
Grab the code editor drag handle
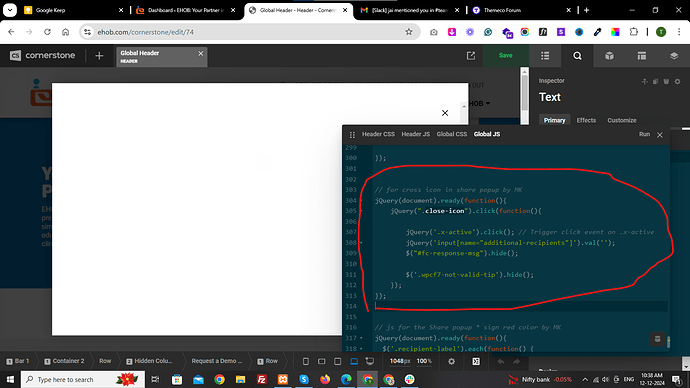tap(352, 135)
